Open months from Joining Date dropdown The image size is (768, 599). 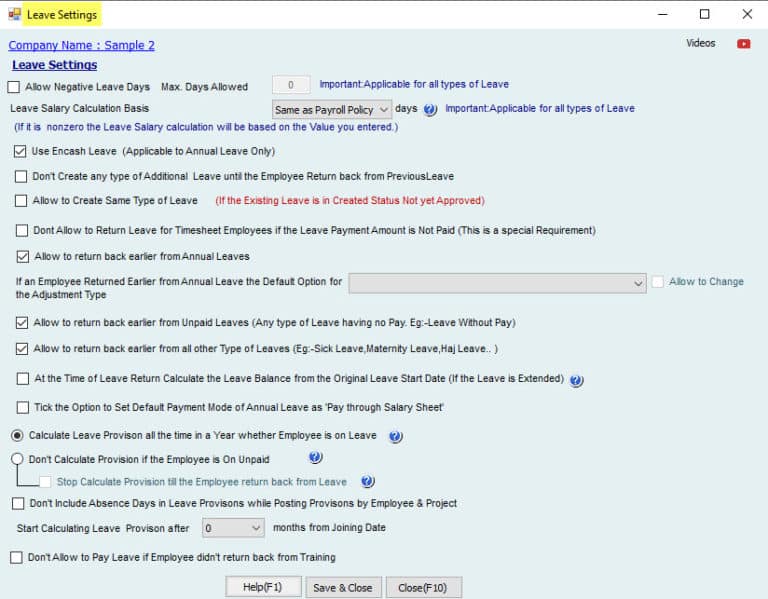pos(233,528)
